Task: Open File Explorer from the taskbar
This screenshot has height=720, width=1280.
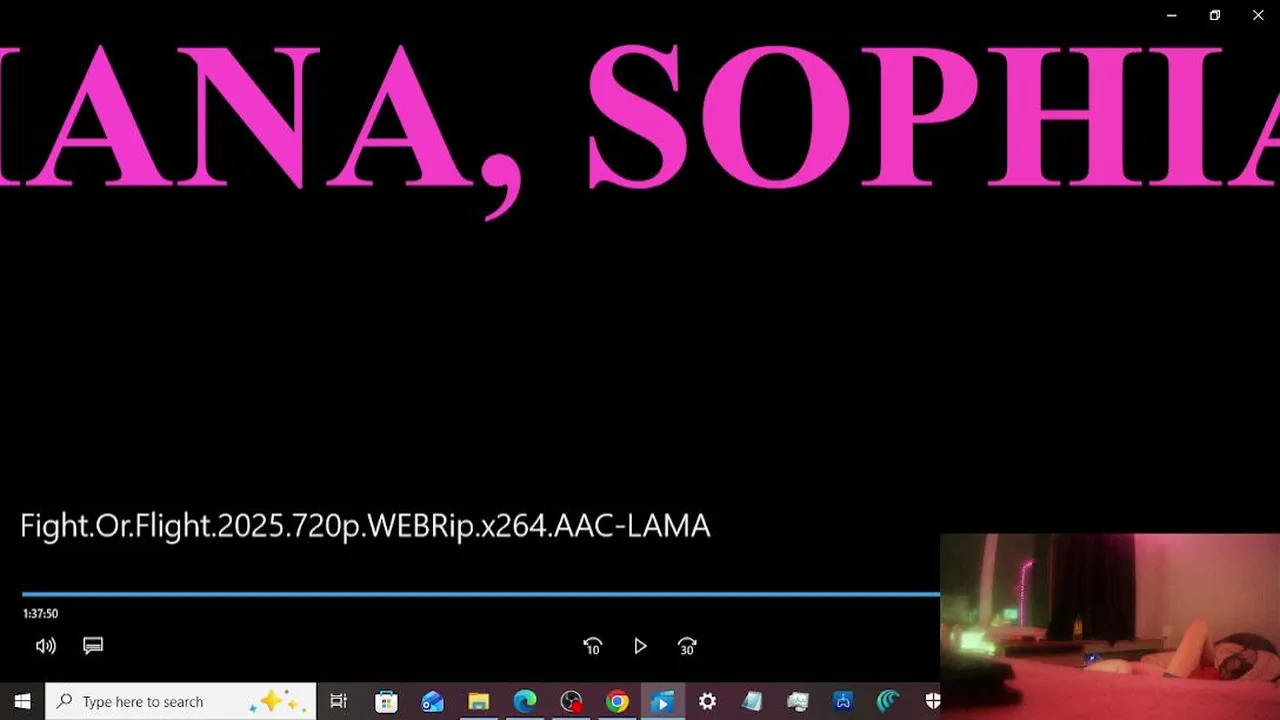Action: 479,701
